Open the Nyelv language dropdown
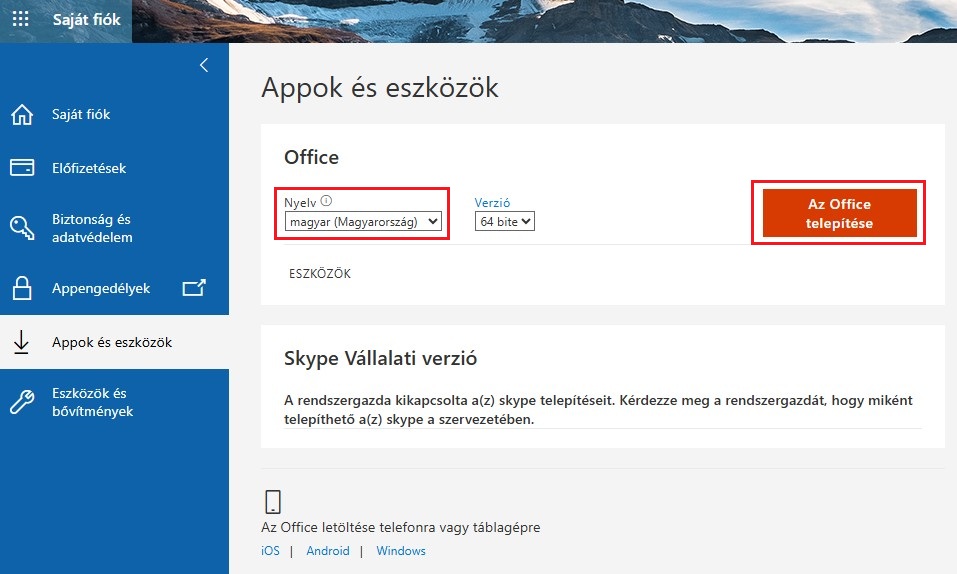The width and height of the screenshot is (957, 574). (x=362, y=222)
